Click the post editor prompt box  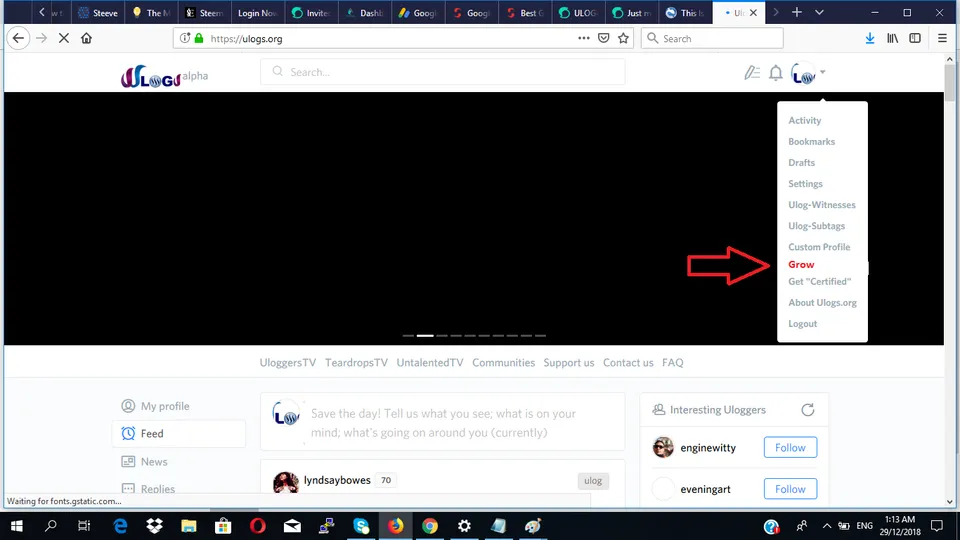[x=443, y=423]
